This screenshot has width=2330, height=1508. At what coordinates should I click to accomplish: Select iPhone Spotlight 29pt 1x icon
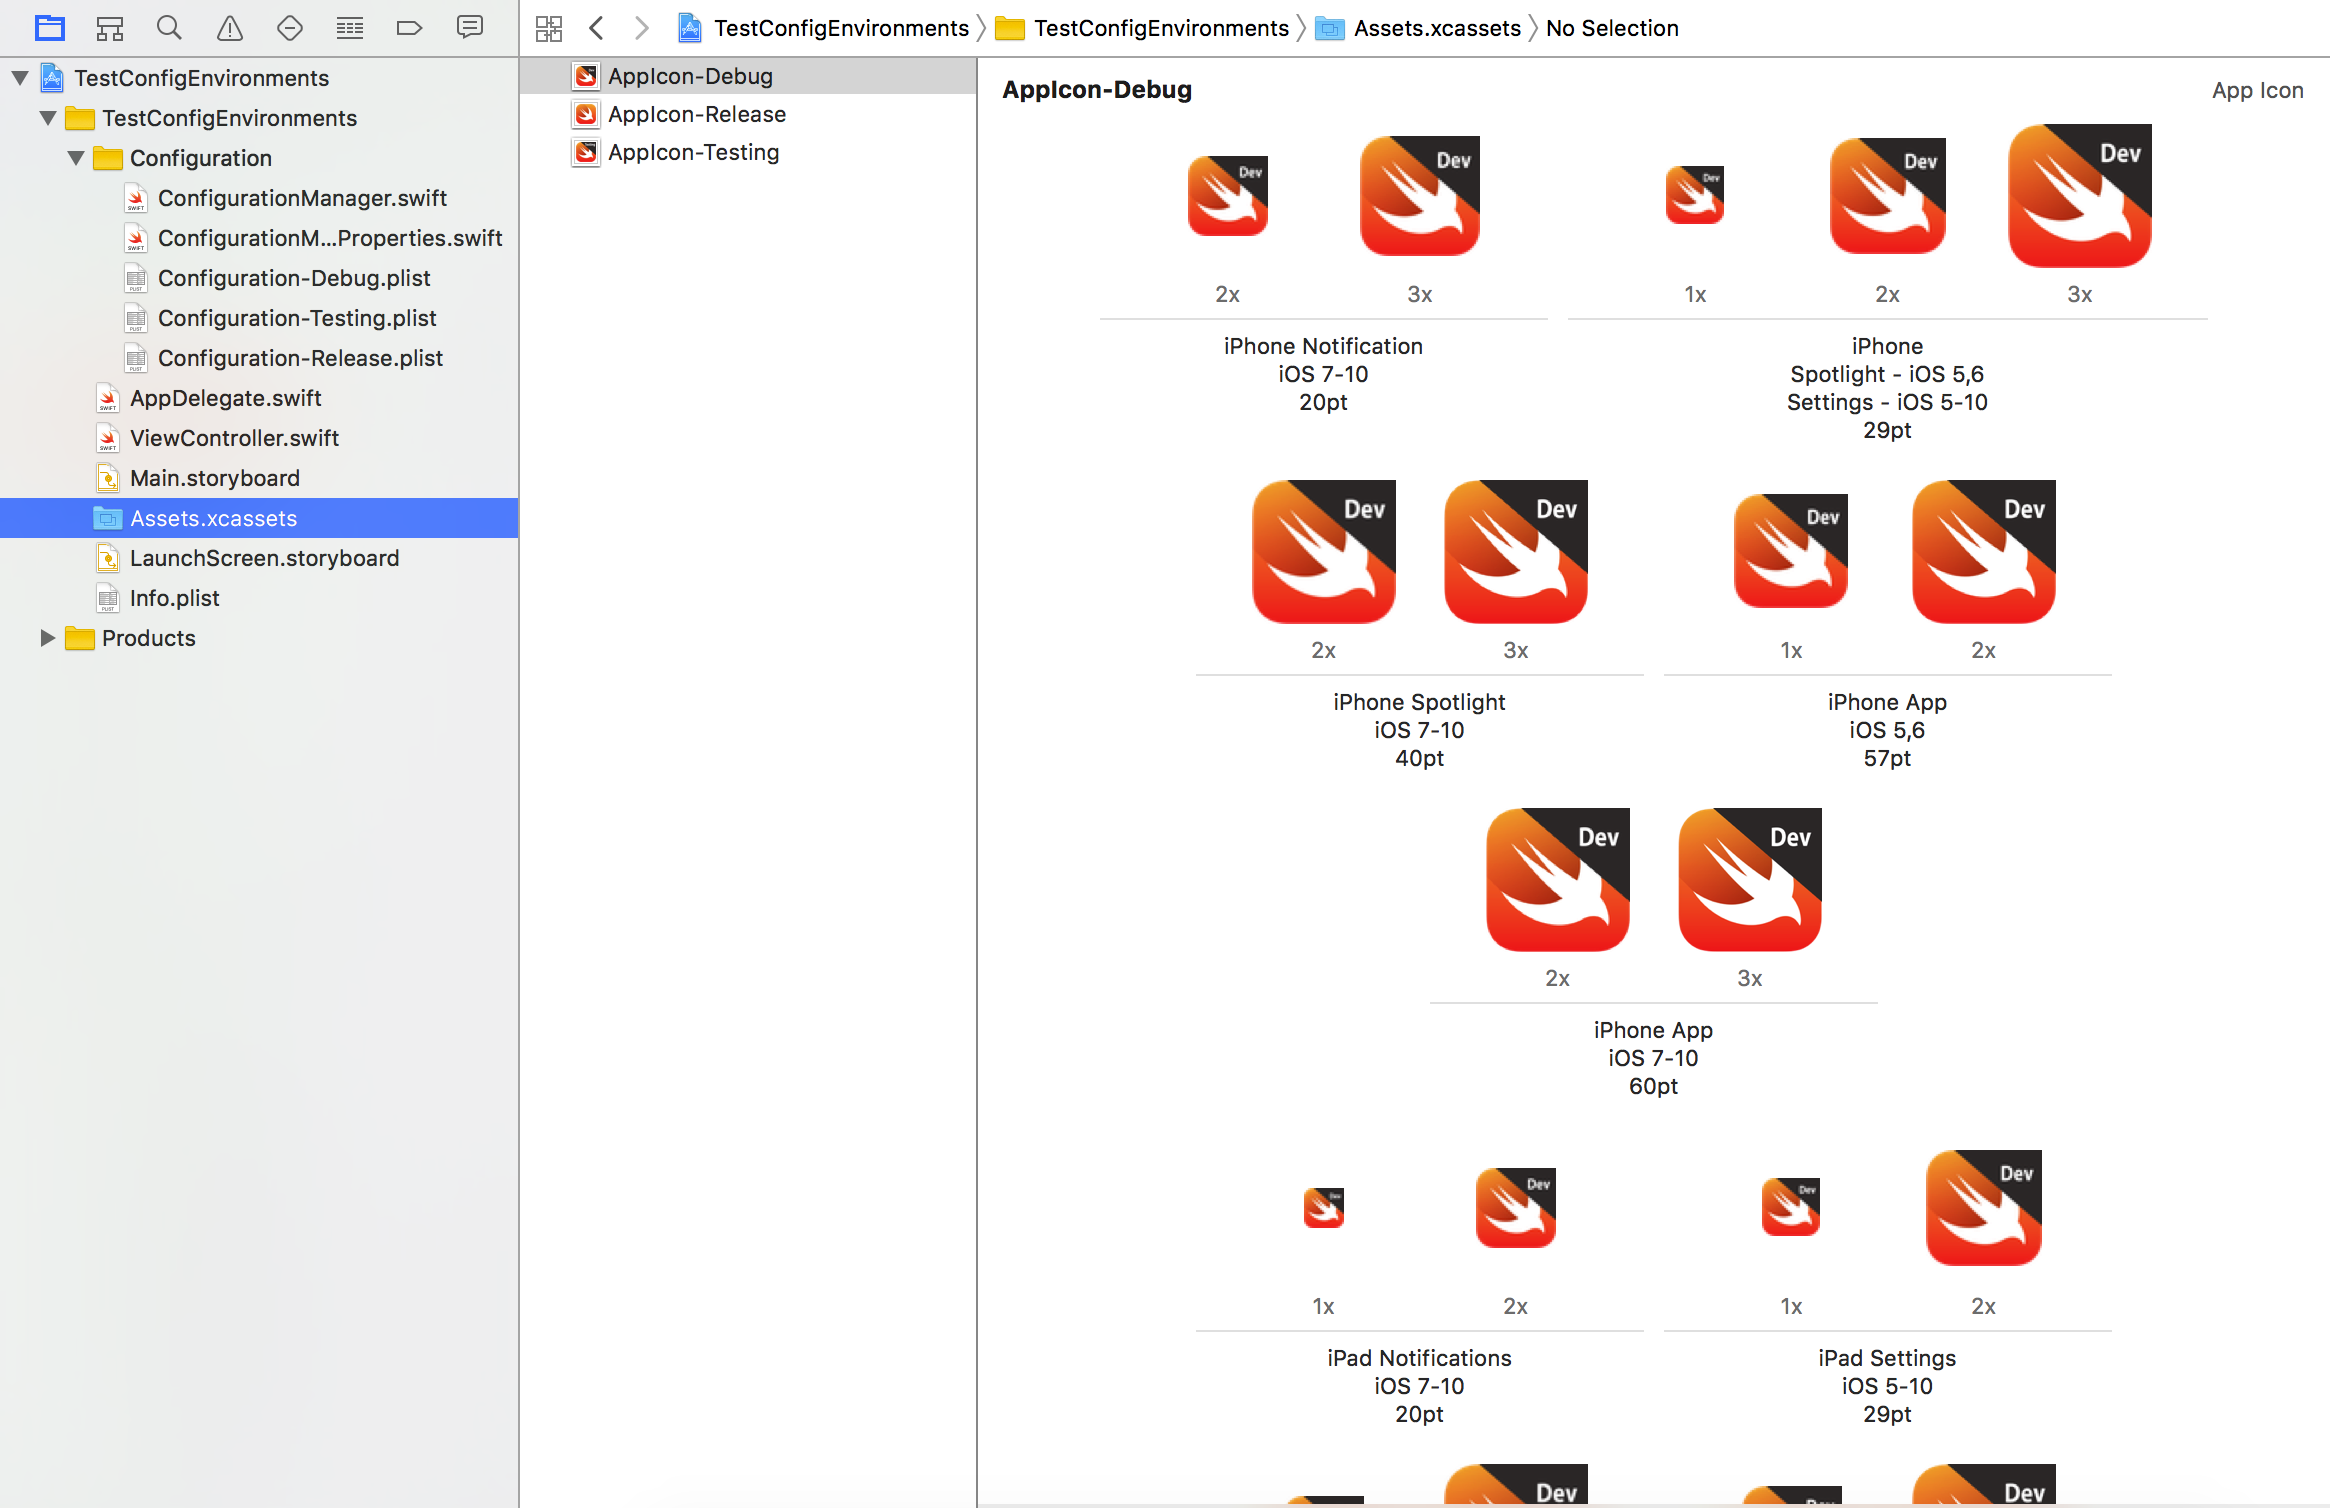(1695, 195)
